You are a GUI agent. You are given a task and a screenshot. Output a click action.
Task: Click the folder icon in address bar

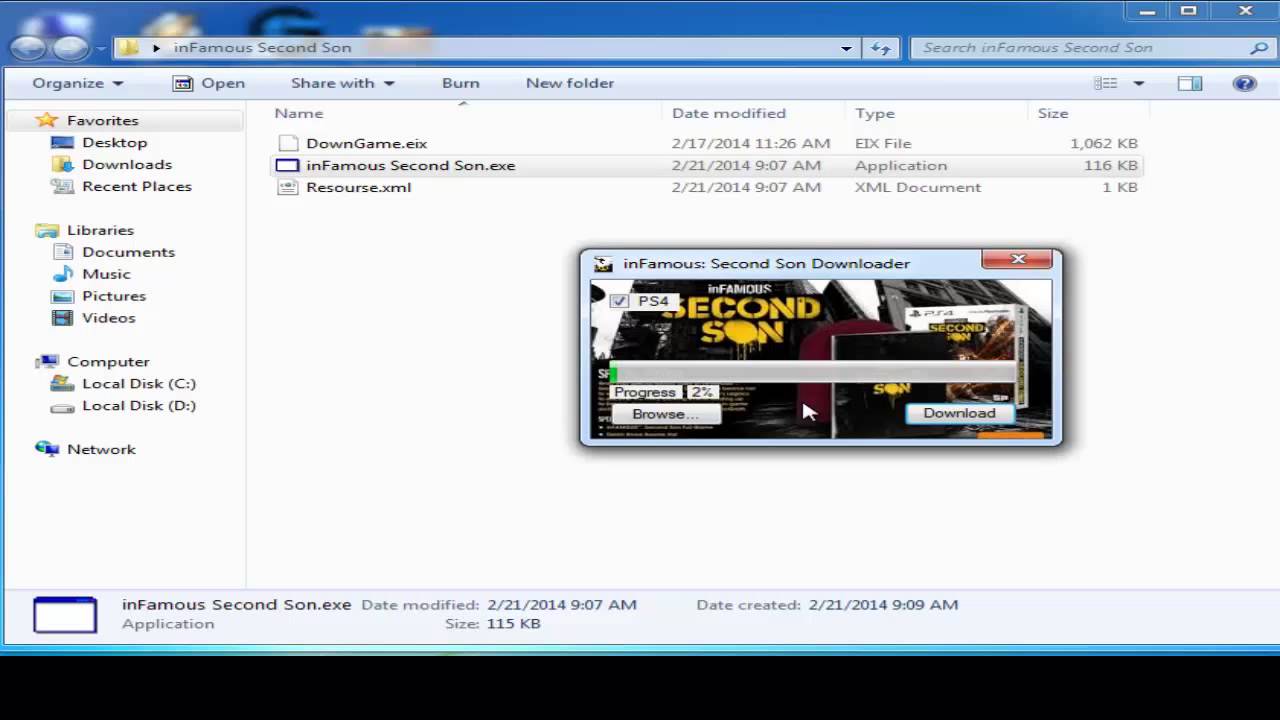pyautogui.click(x=128, y=47)
